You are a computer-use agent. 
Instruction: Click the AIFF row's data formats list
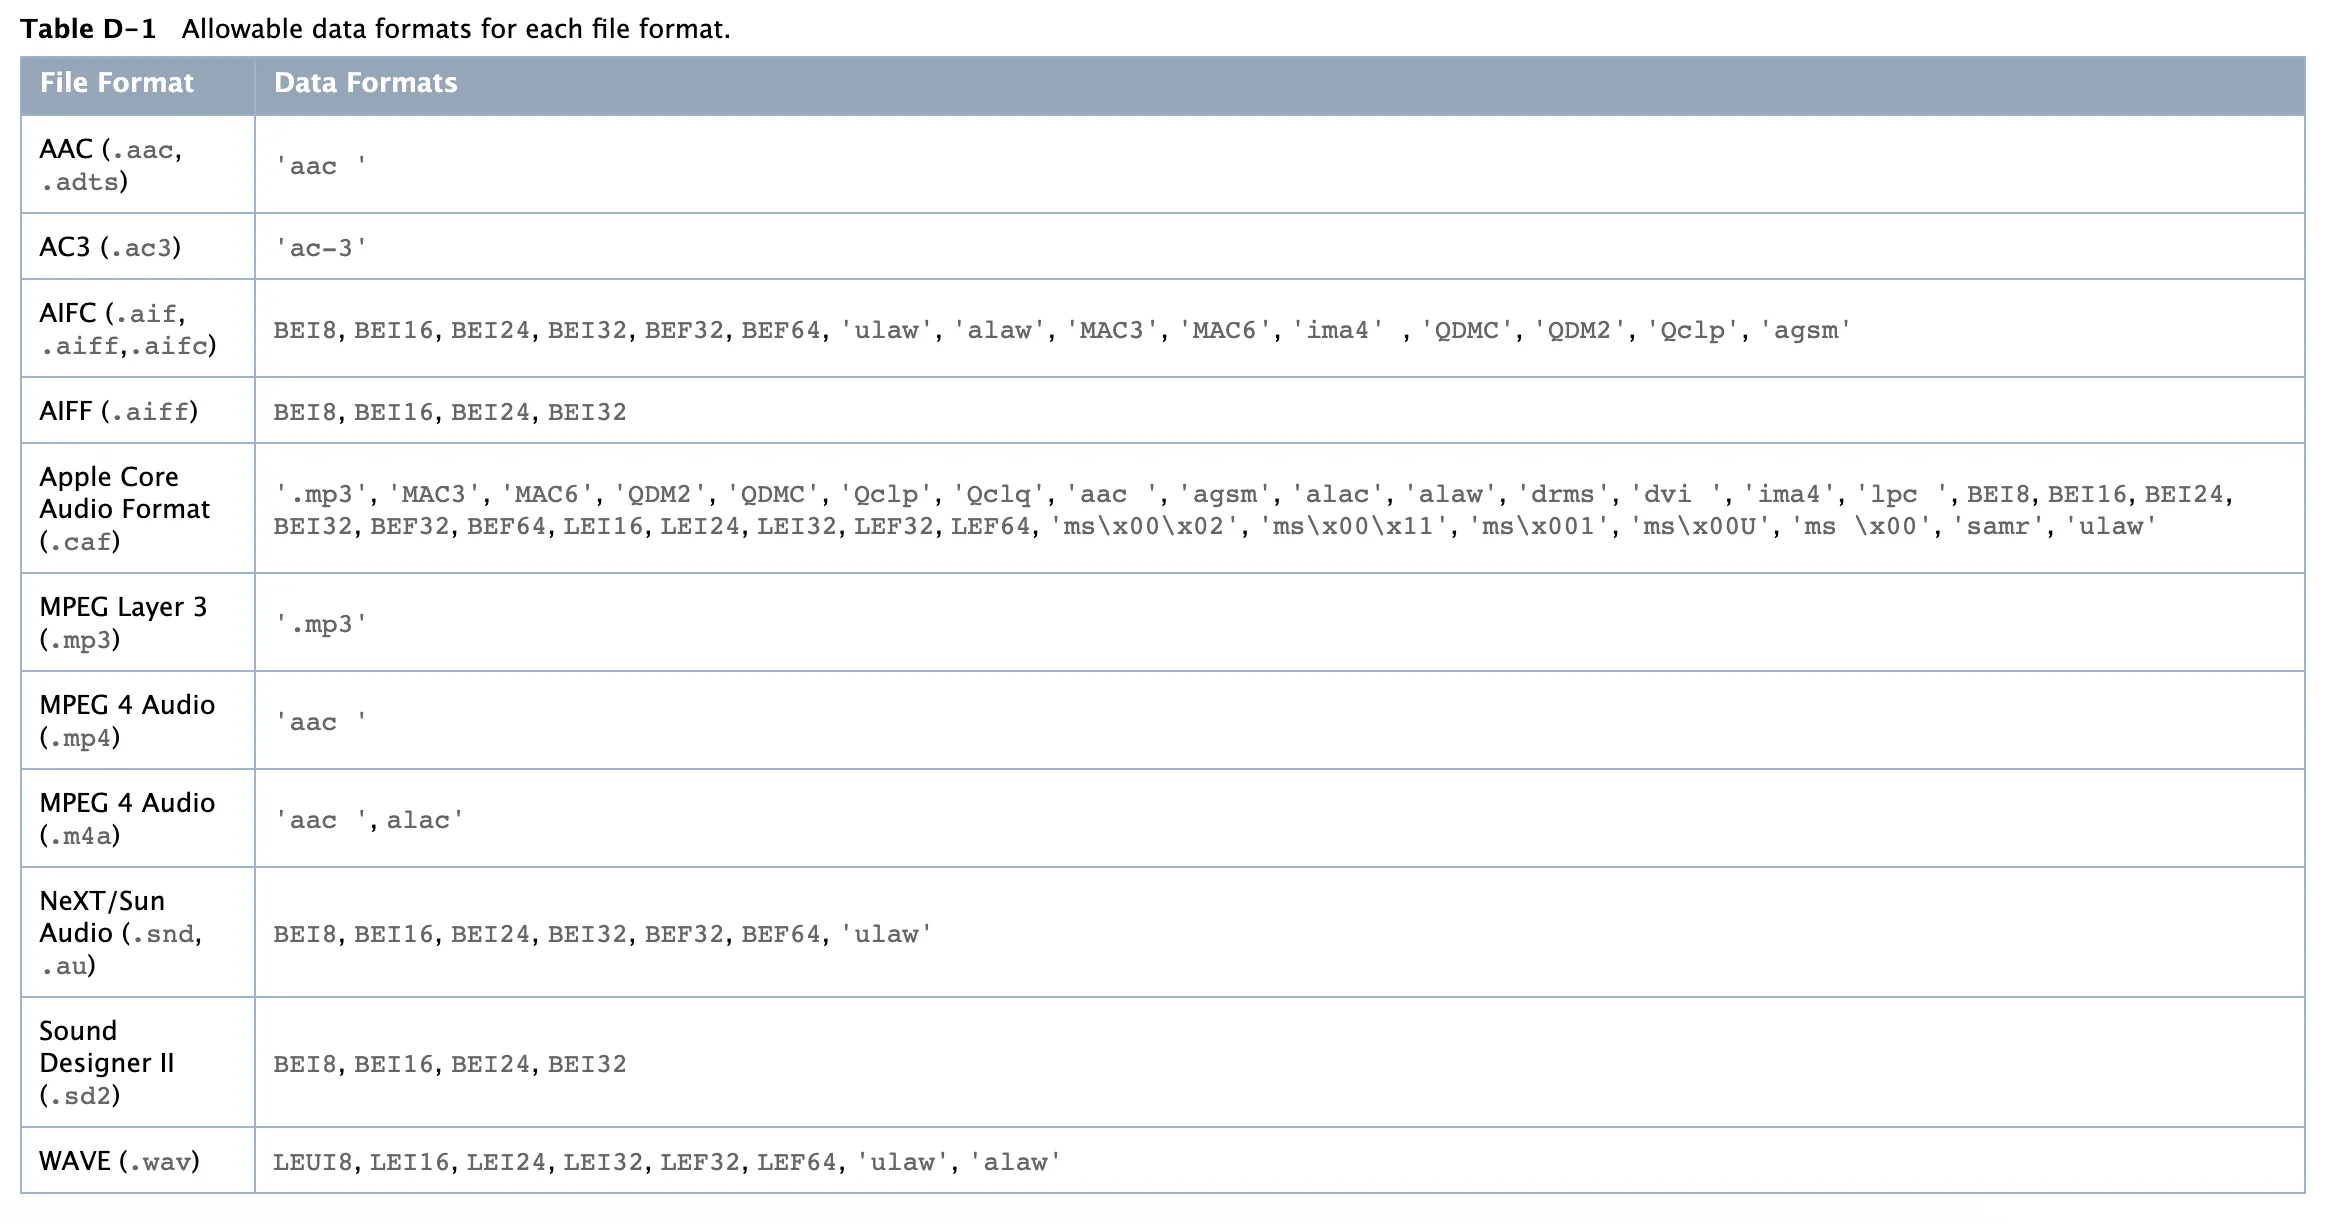click(450, 412)
